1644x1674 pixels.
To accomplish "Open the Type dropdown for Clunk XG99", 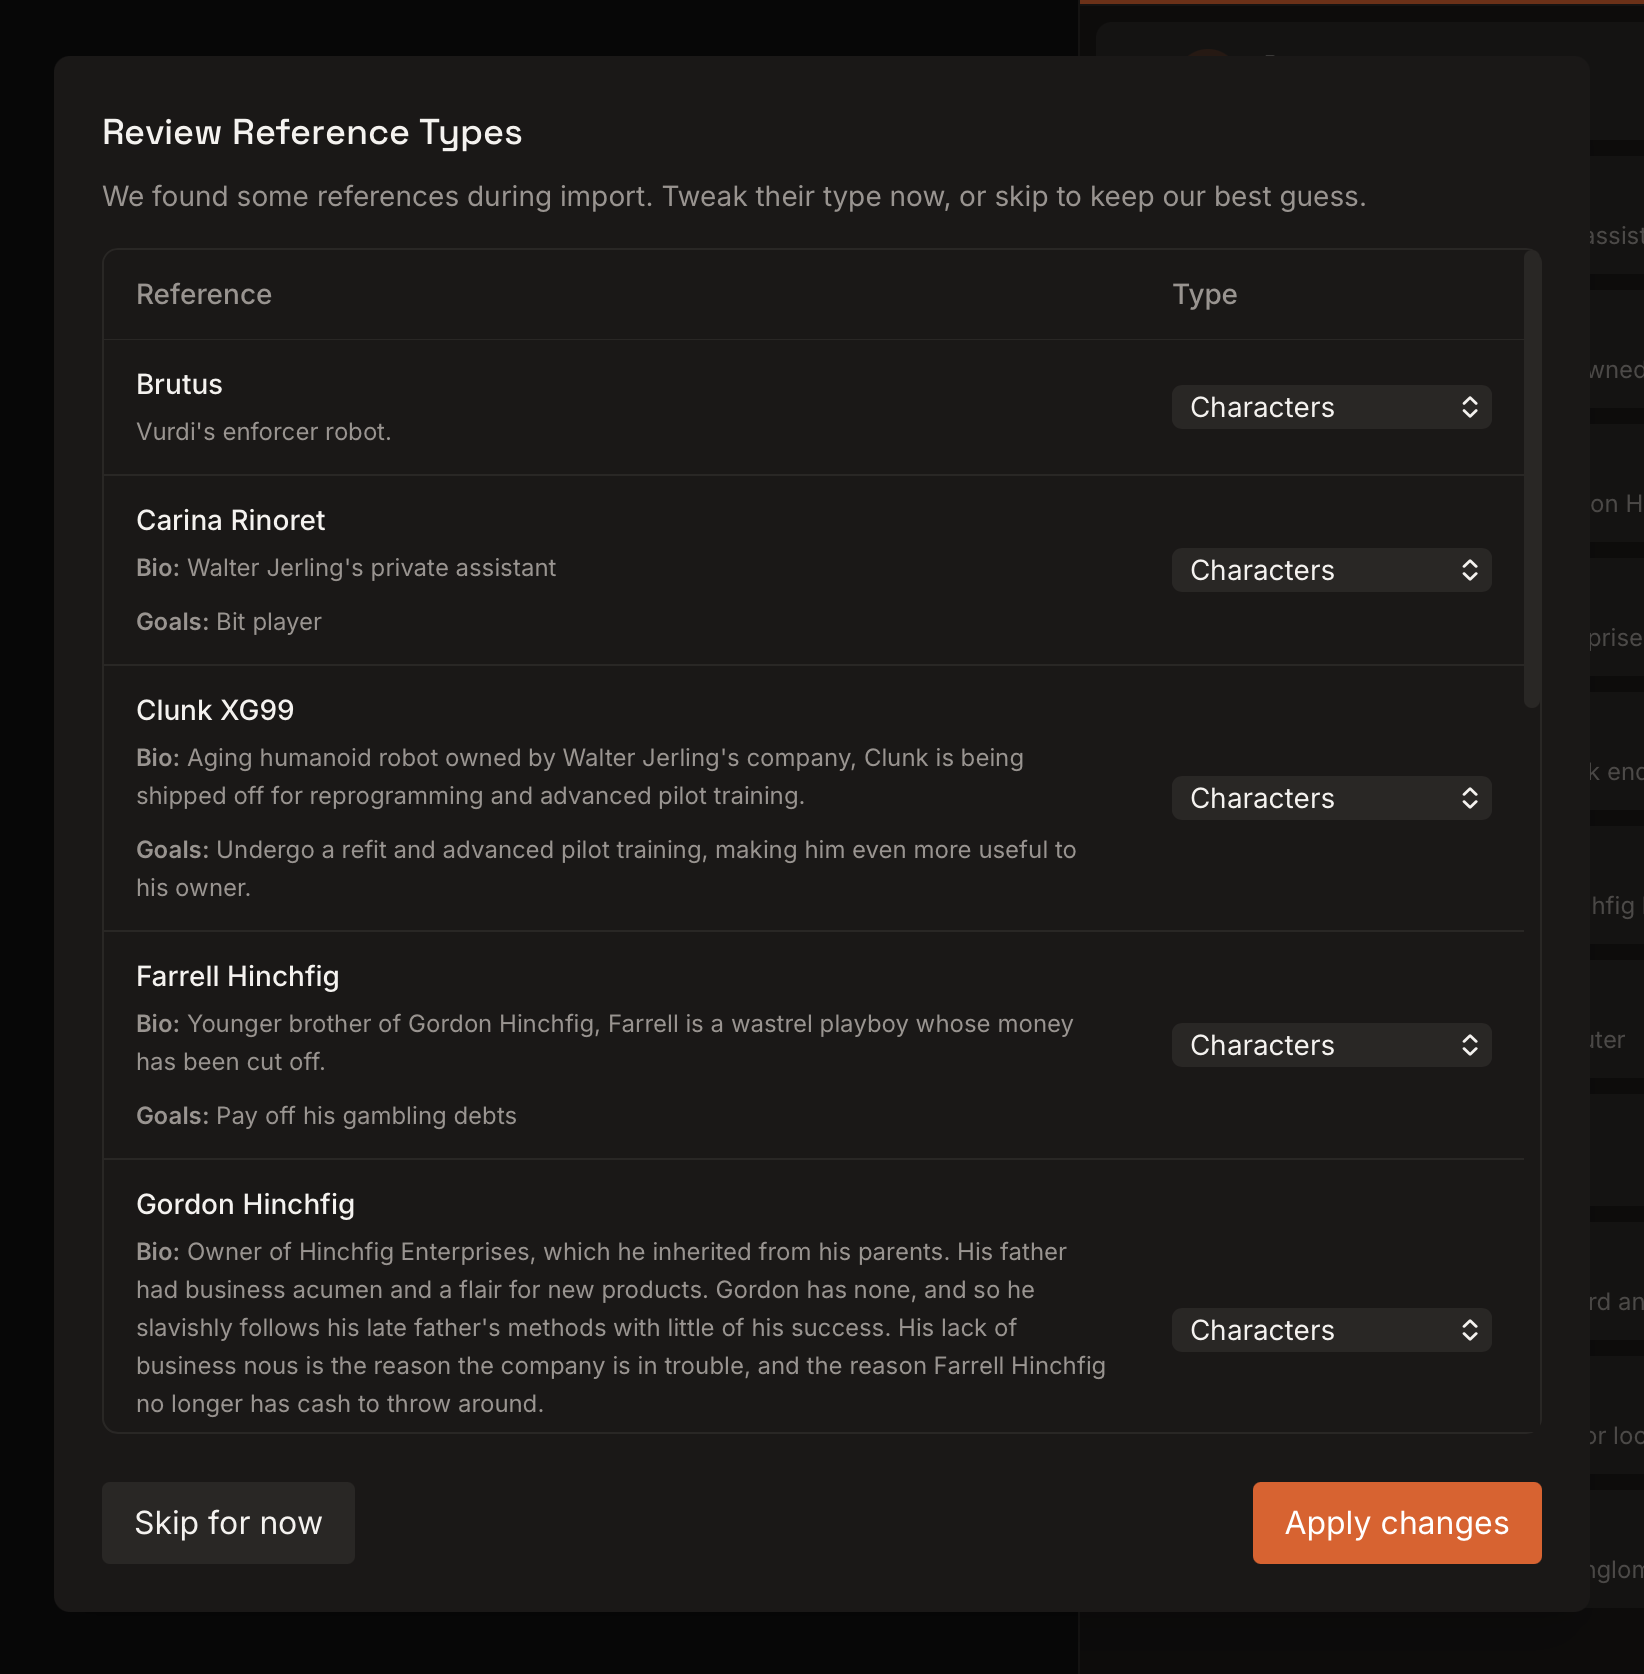I will coord(1330,798).
